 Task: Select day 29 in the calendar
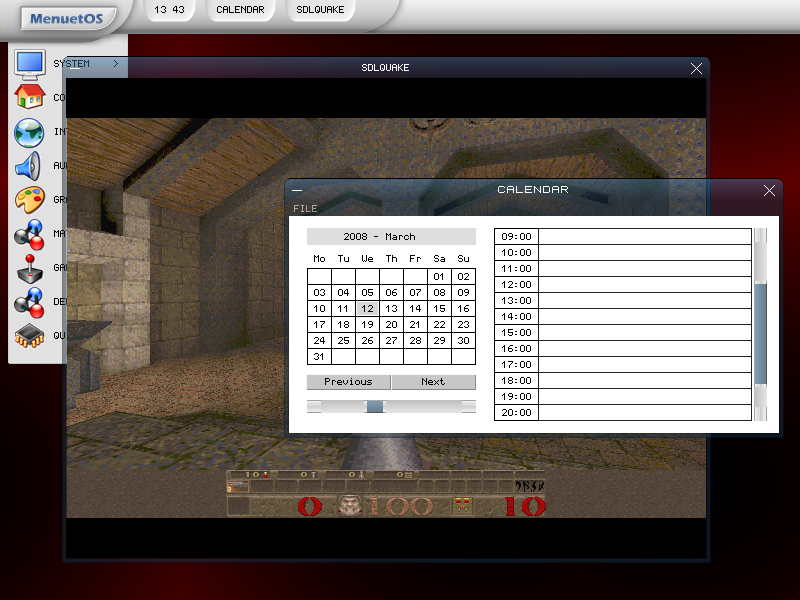click(439, 340)
